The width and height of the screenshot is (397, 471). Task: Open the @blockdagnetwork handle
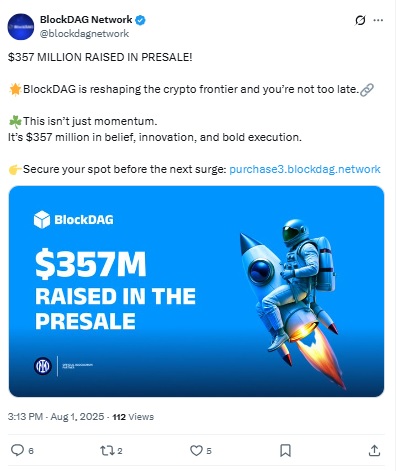(x=84, y=34)
